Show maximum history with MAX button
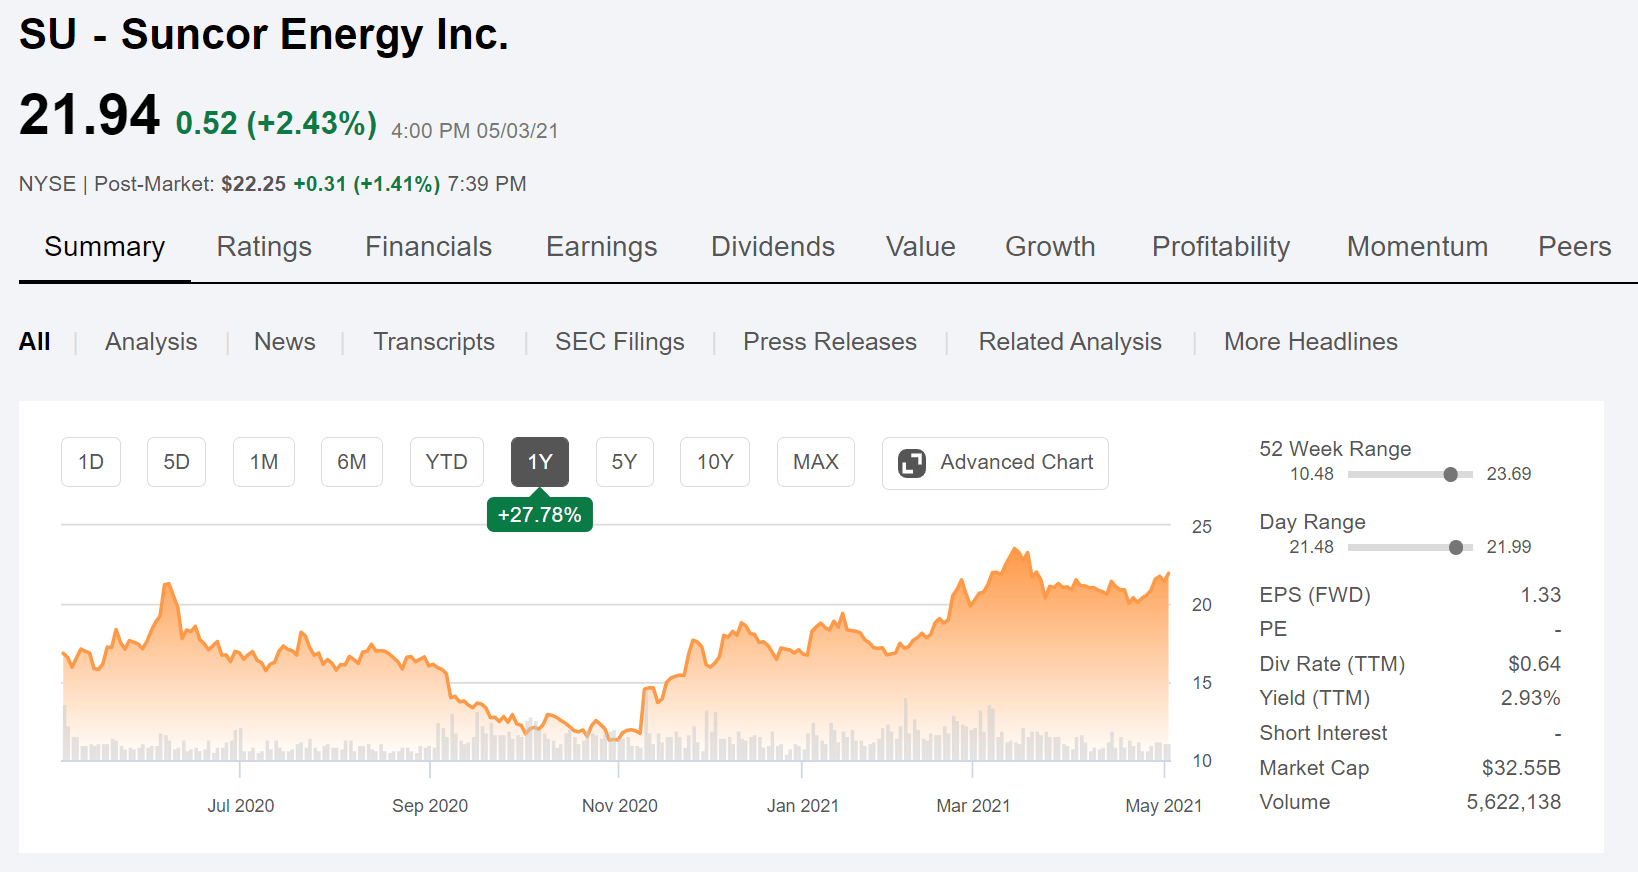The image size is (1638, 872). (x=815, y=462)
